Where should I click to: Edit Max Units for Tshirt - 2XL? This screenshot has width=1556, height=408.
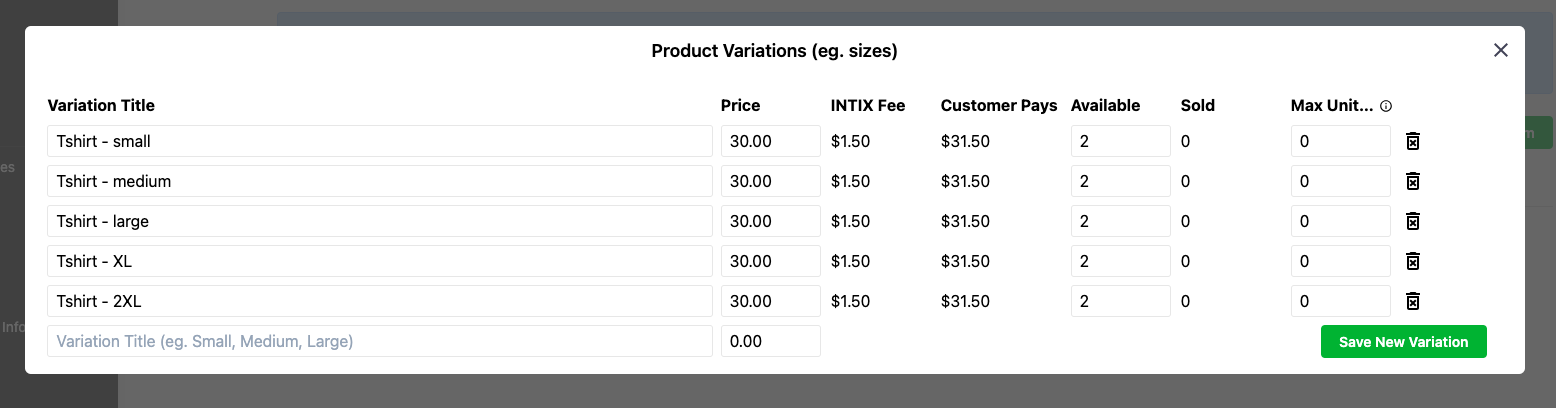1341,301
